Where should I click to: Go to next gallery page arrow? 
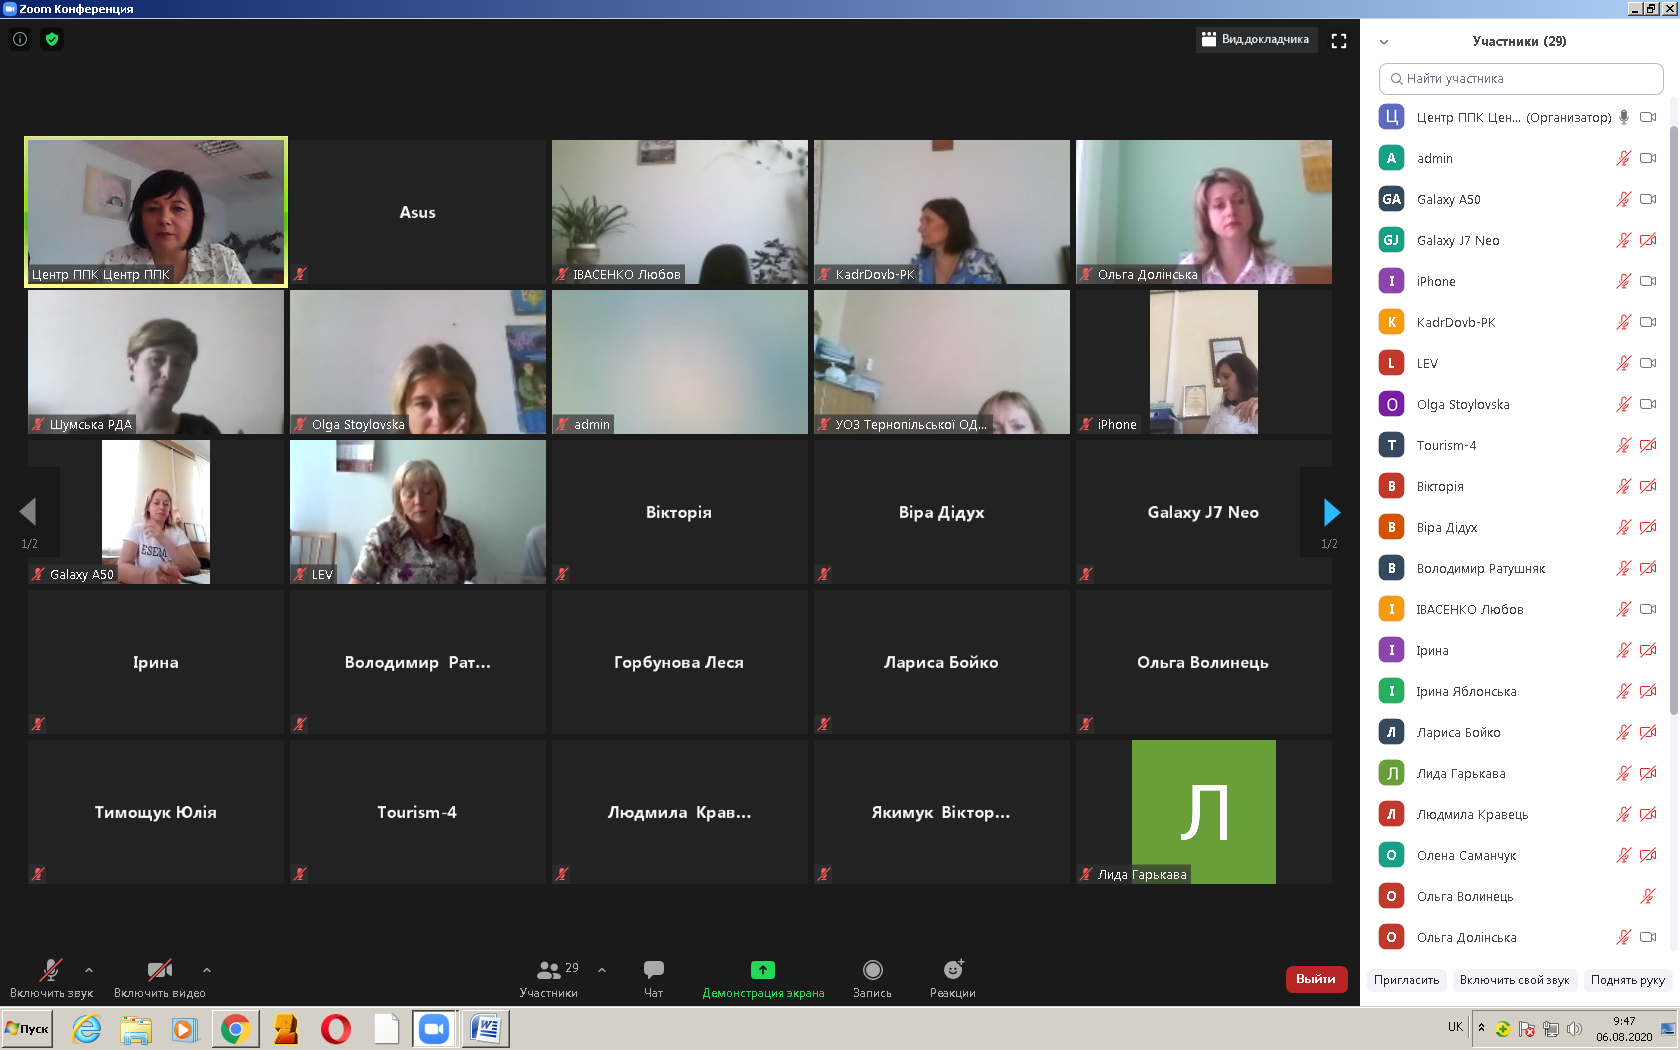click(1331, 512)
